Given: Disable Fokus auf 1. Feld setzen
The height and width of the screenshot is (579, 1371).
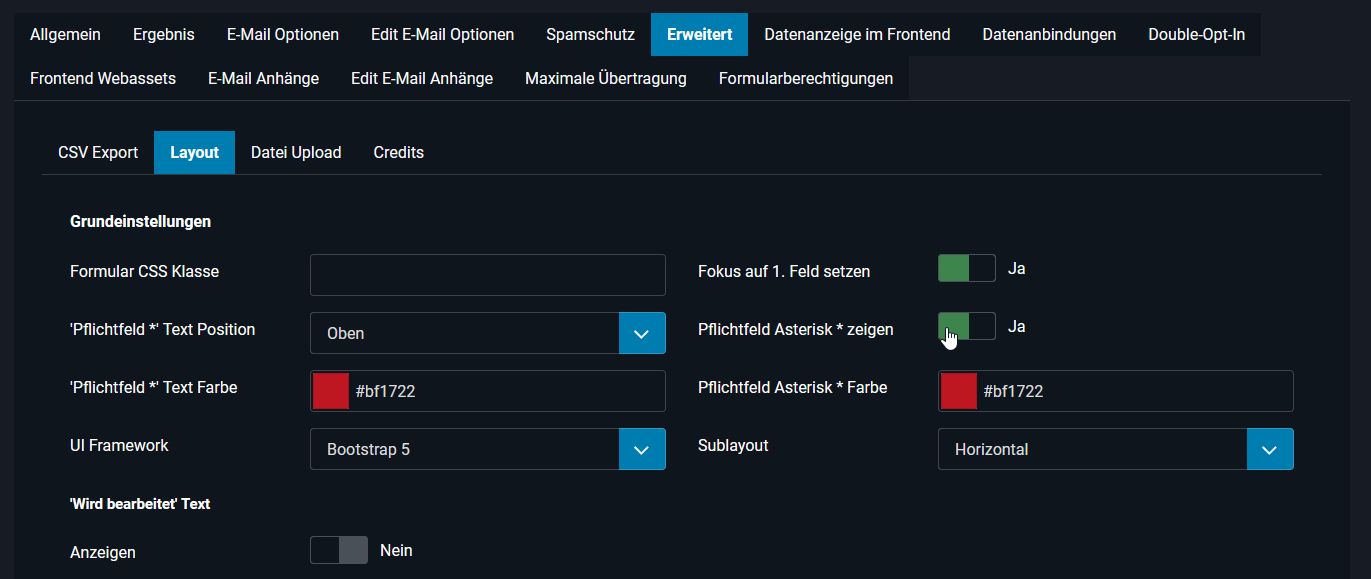Looking at the screenshot, I should pos(966,267).
